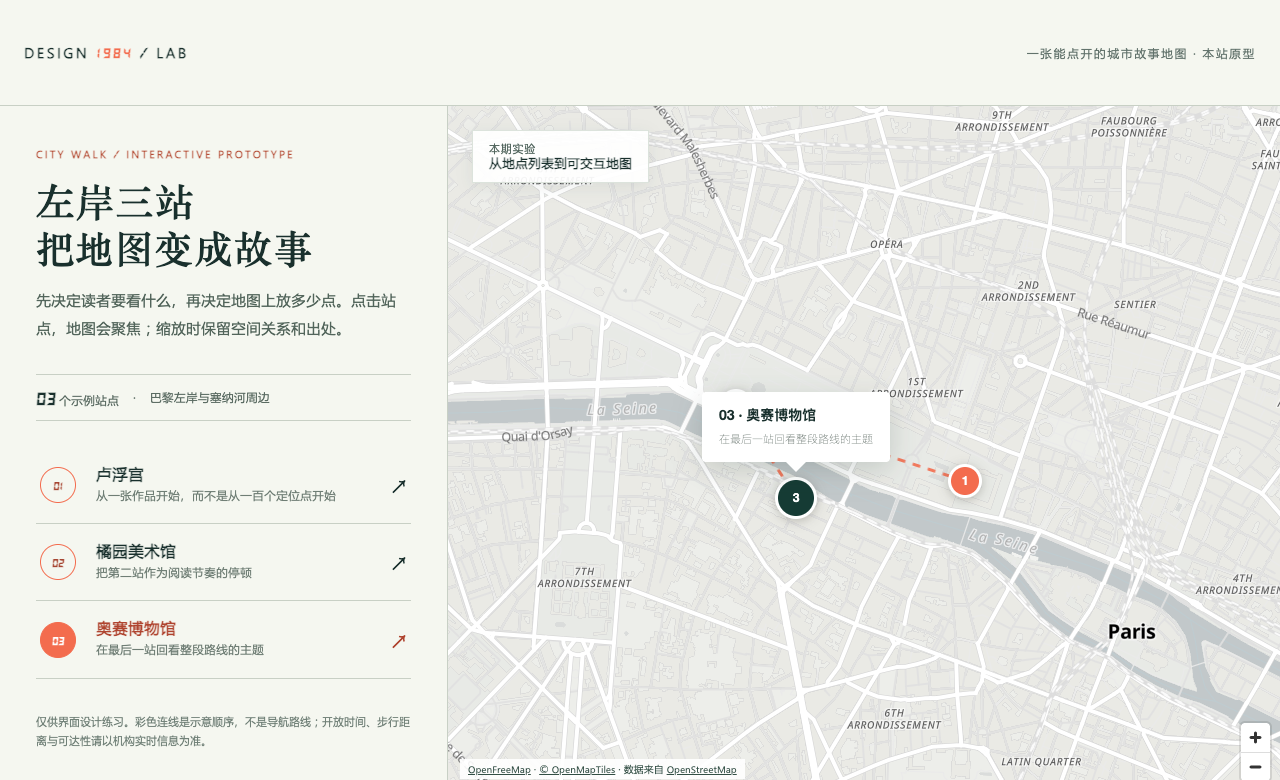Click the 6TH ARRONDISSEMENT map label
This screenshot has width=1280, height=780.
pyautogui.click(x=895, y=719)
